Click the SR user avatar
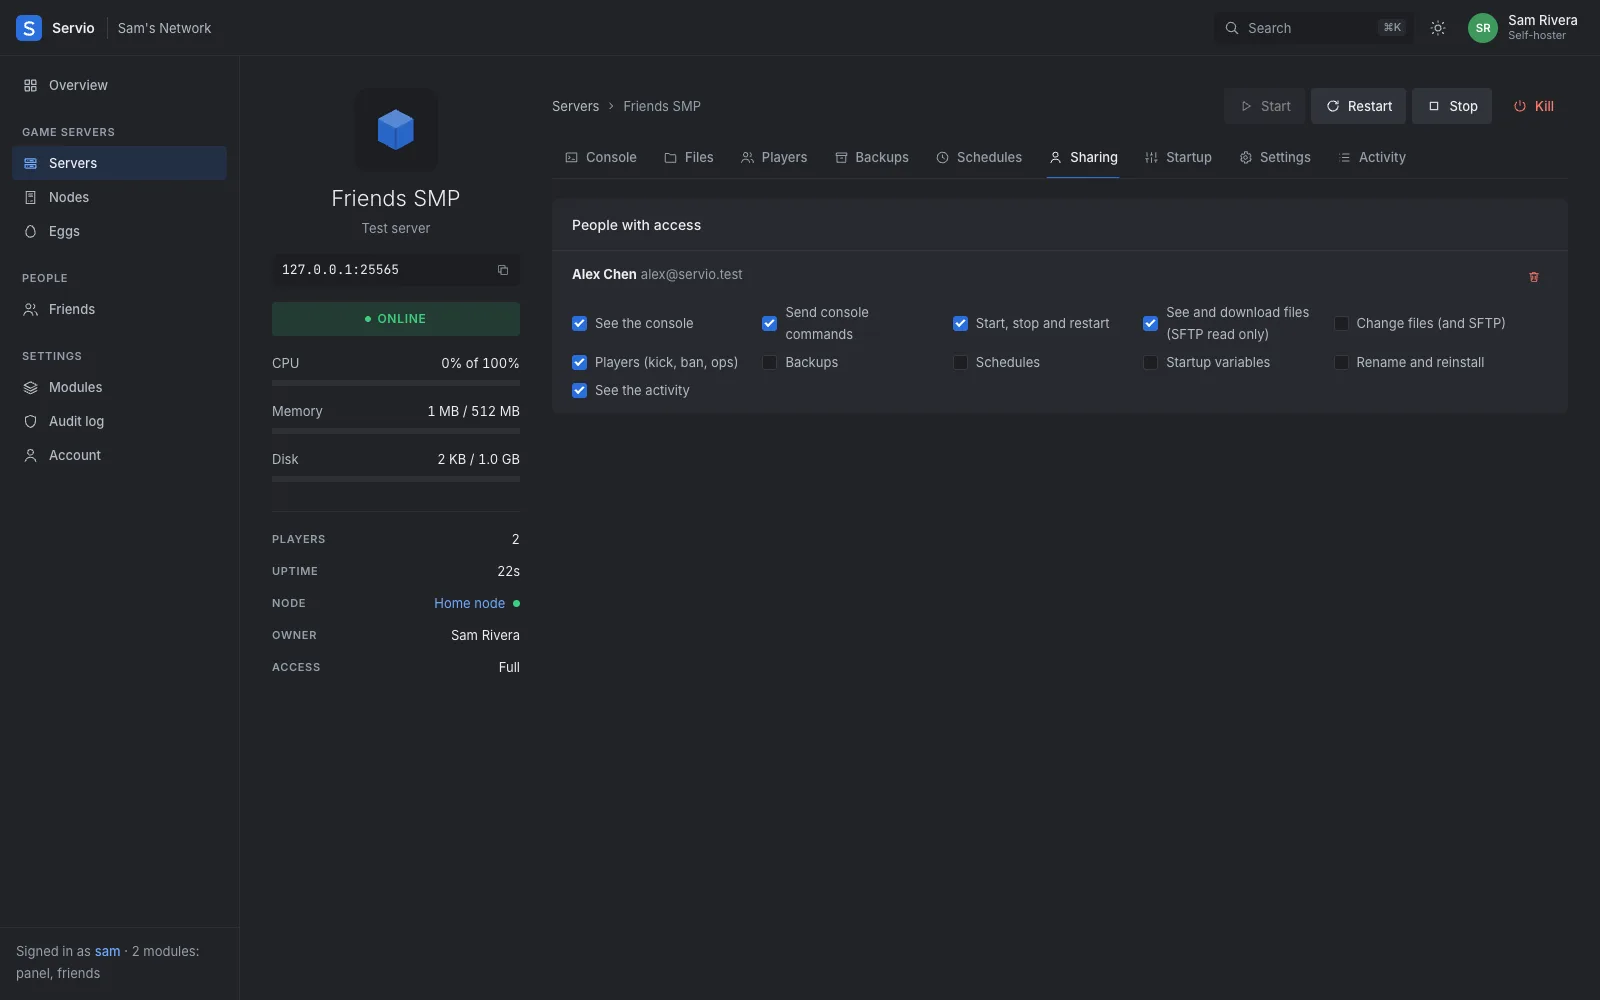Screen dimensions: 1600x1000 [1483, 28]
